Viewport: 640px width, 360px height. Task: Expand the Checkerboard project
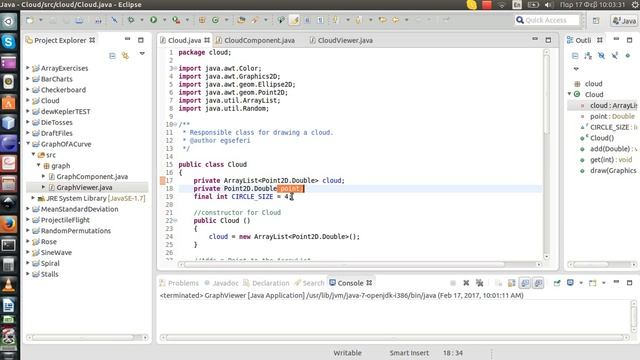28,89
